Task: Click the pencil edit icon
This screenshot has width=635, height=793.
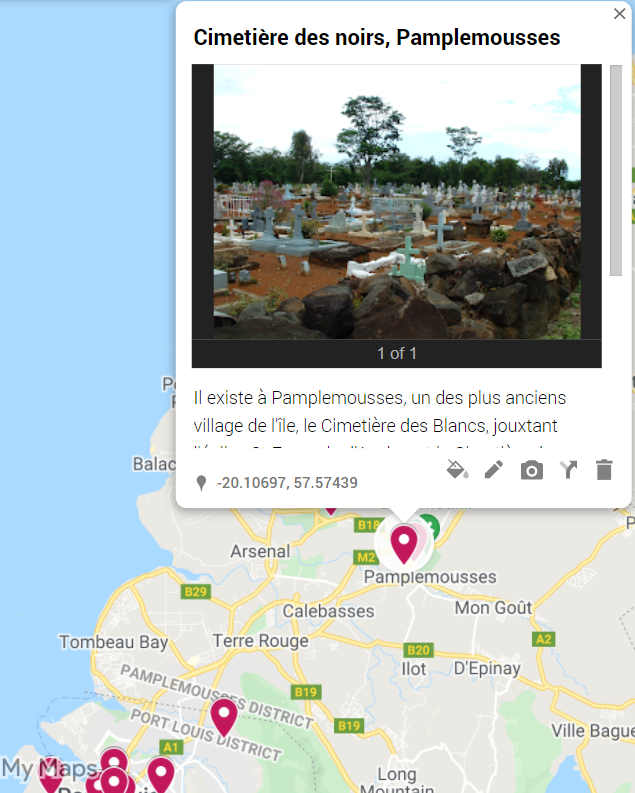Action: pyautogui.click(x=494, y=470)
